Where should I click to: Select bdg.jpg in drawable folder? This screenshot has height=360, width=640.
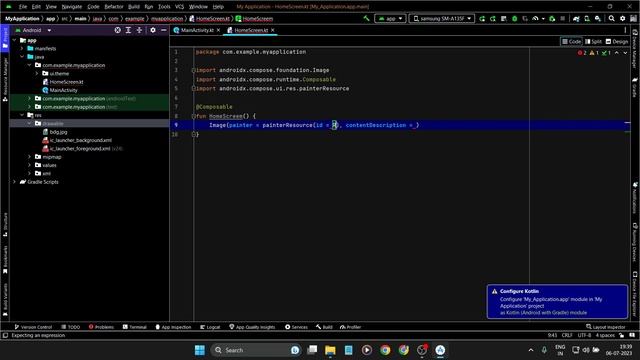(58, 132)
